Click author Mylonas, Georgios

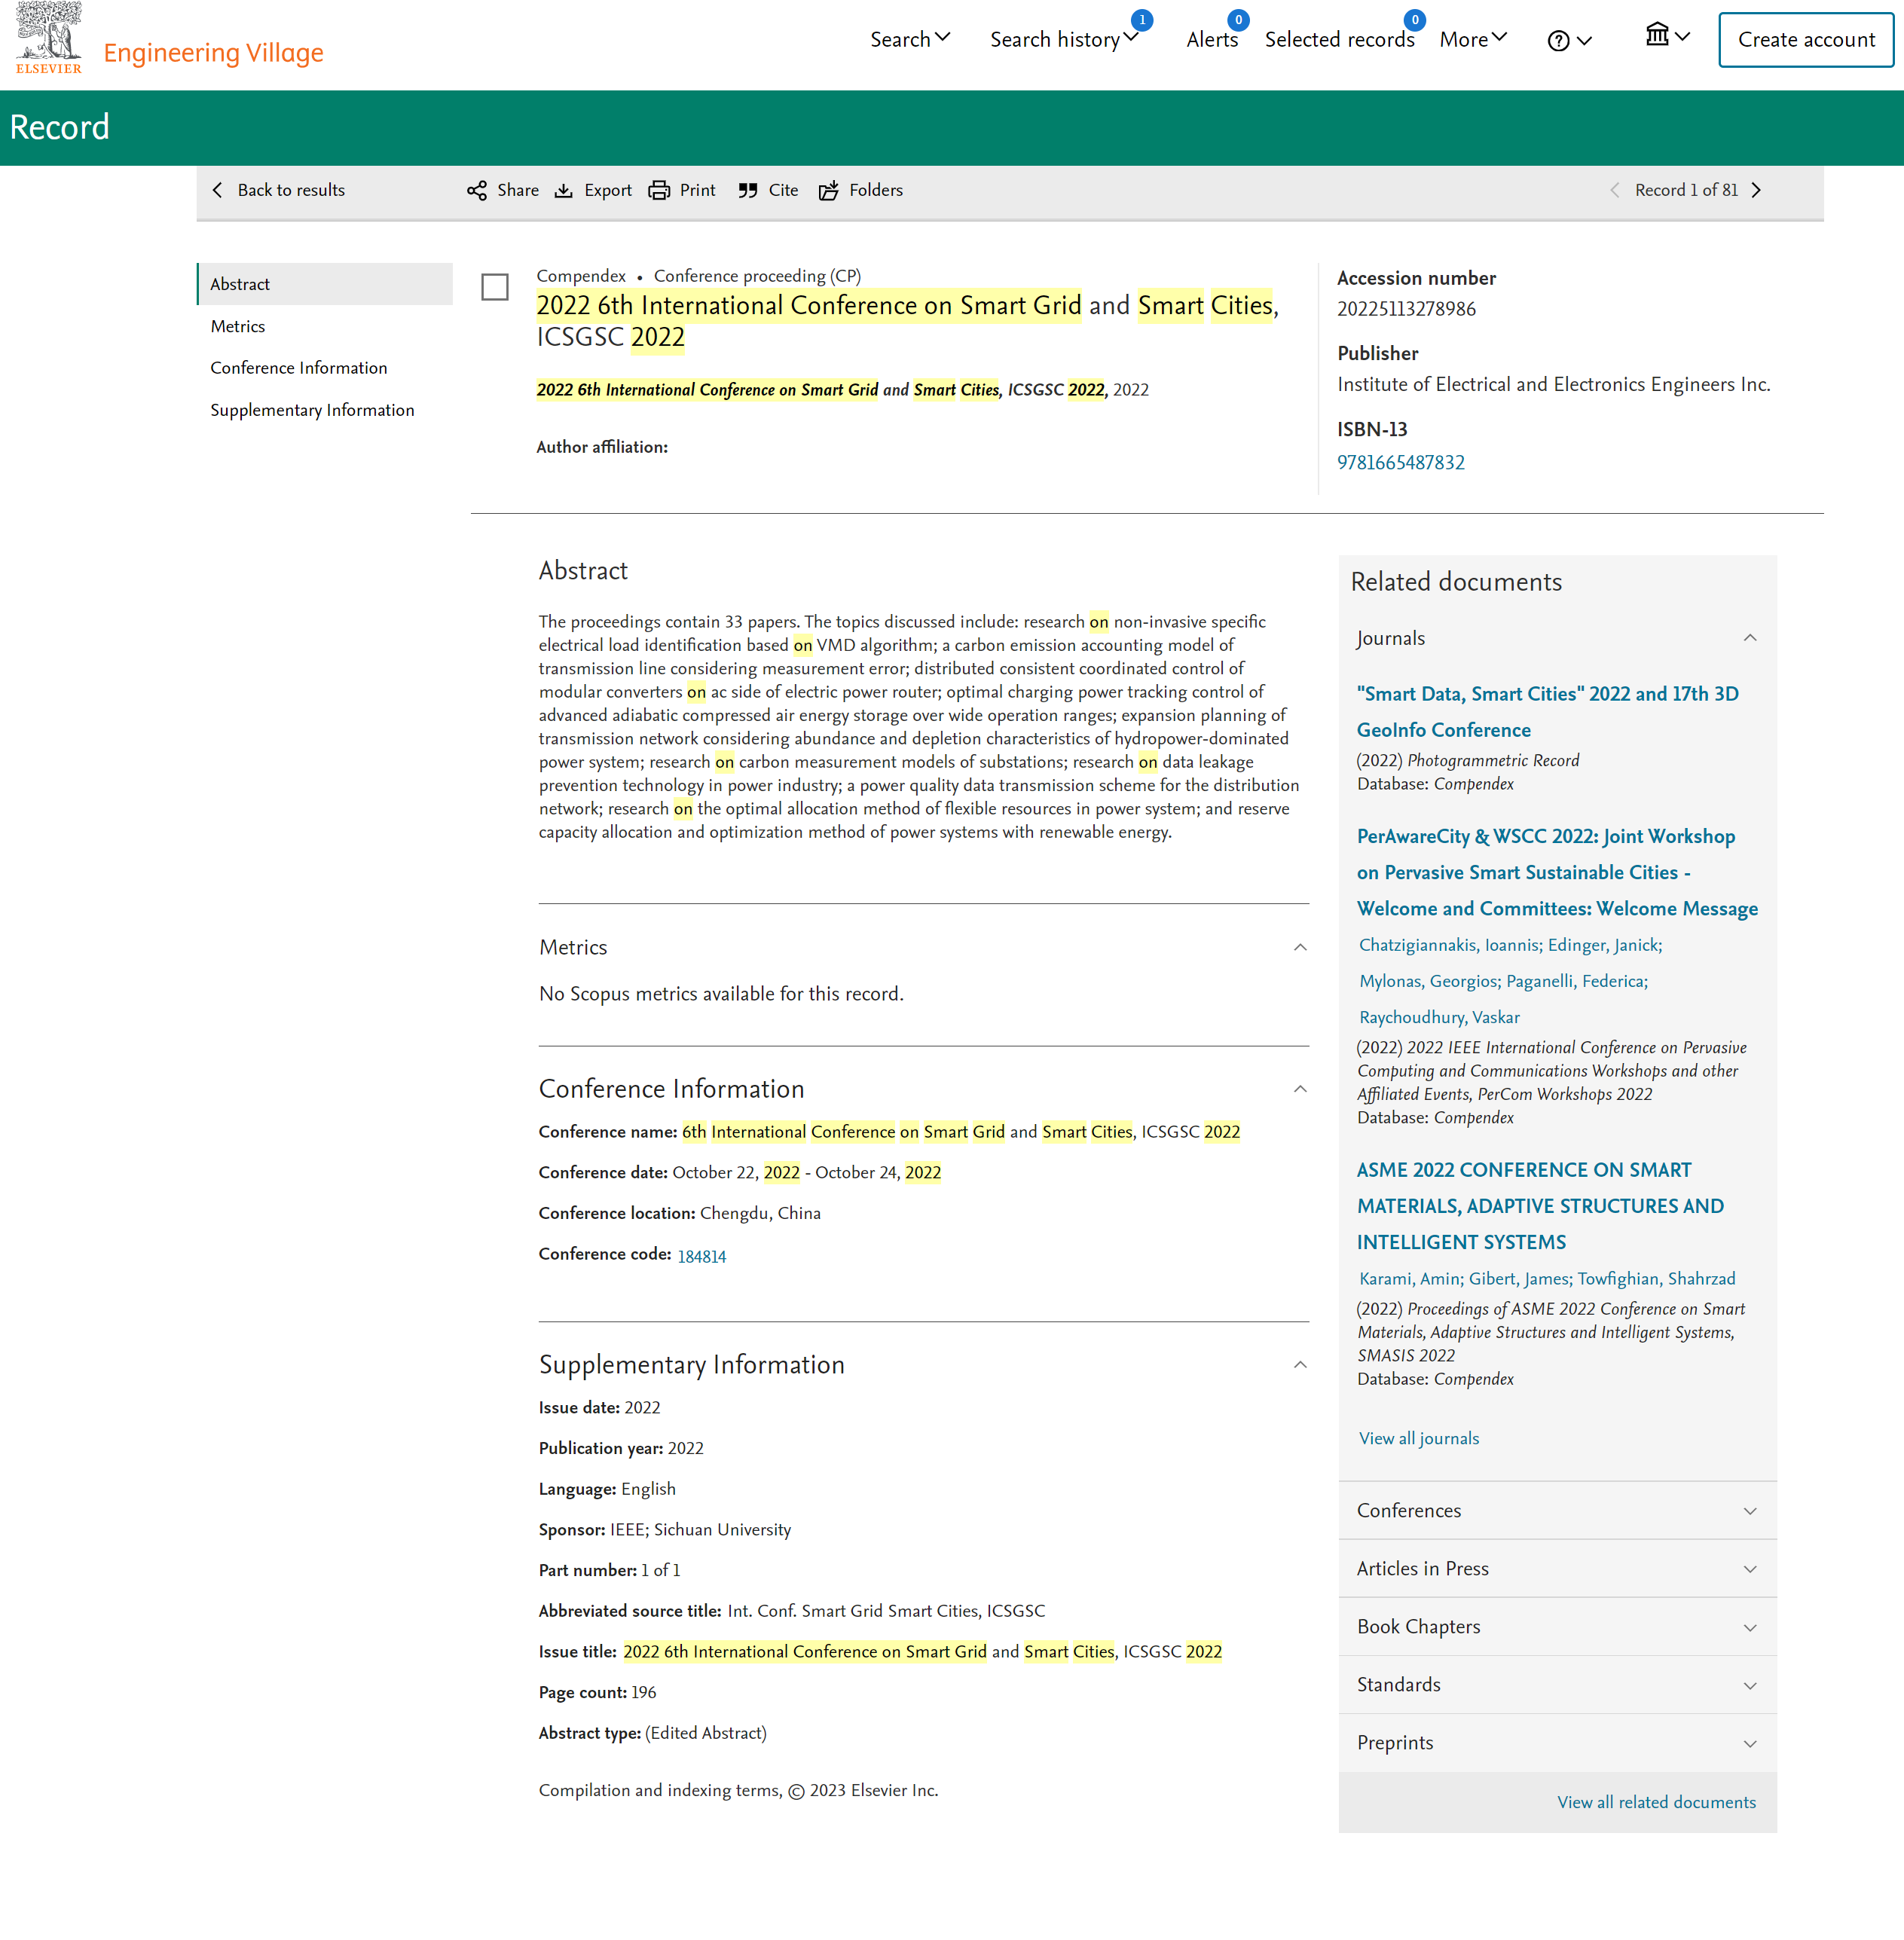pos(1428,981)
